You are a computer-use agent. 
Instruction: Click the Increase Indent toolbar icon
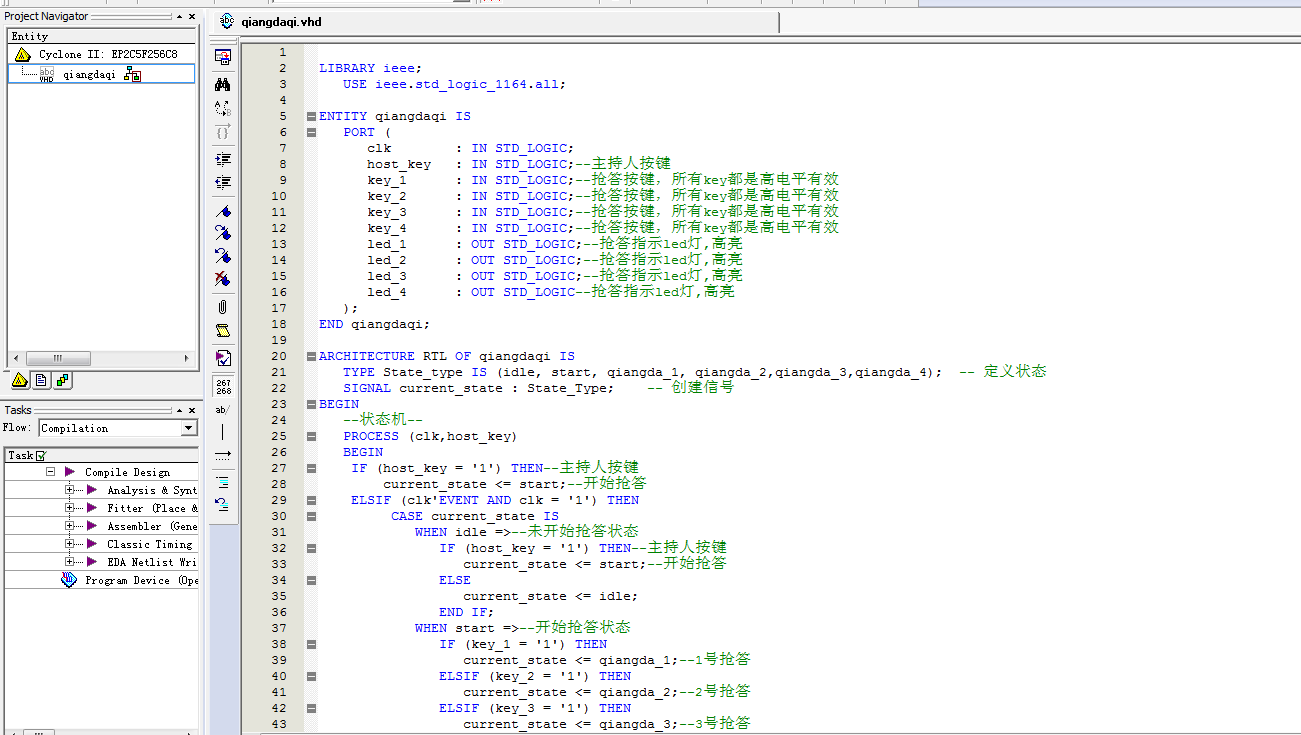223,158
